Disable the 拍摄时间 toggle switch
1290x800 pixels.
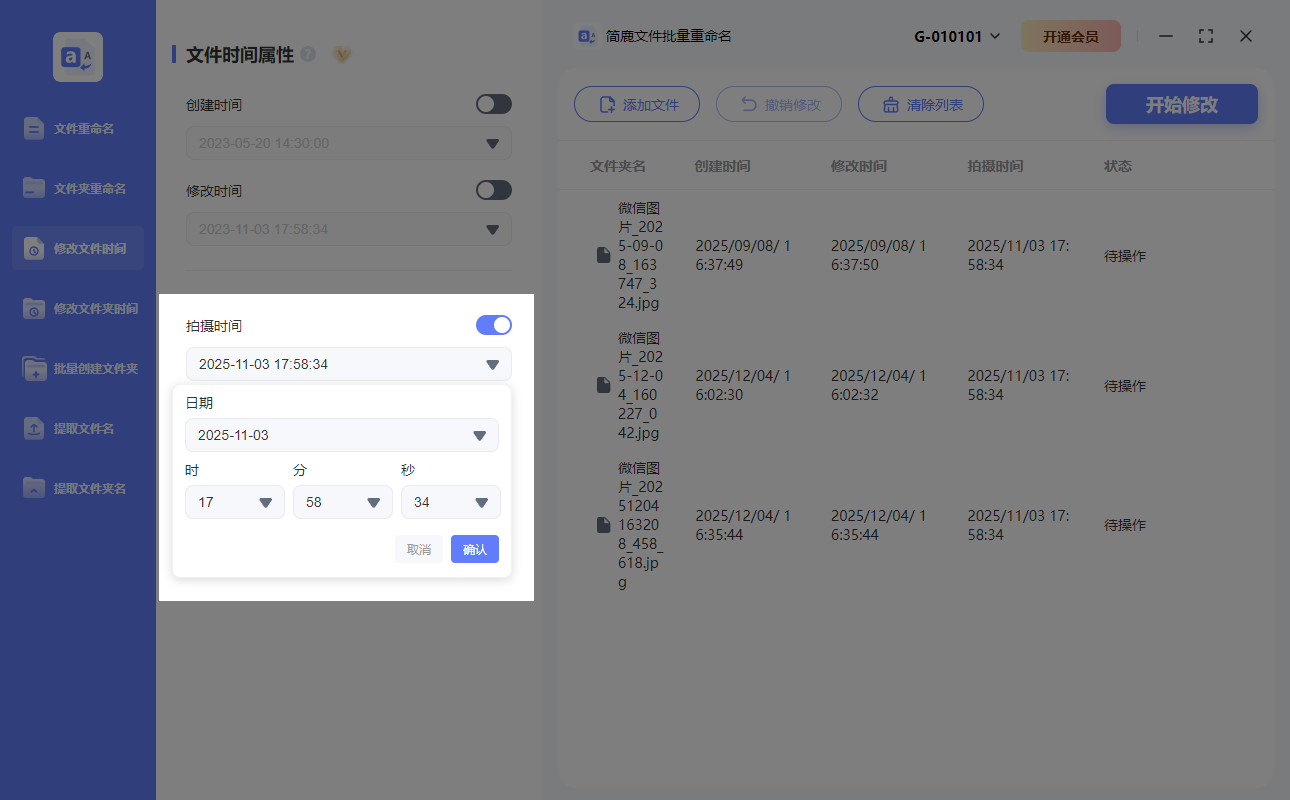click(494, 325)
